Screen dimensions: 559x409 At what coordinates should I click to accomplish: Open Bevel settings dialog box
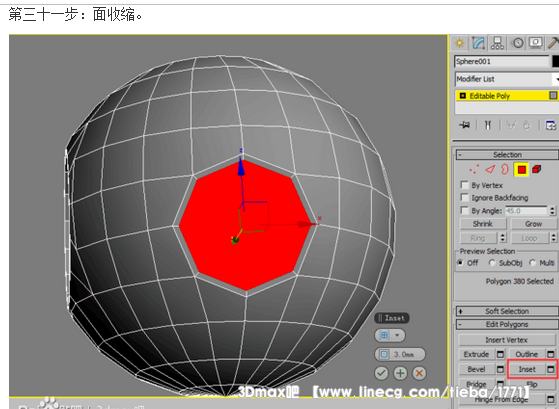coord(501,369)
